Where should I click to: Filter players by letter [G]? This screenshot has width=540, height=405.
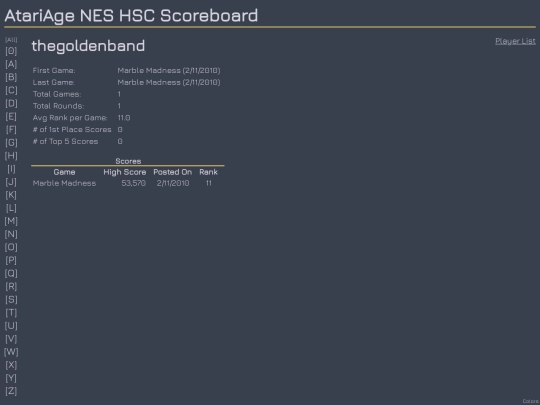pyautogui.click(x=11, y=143)
